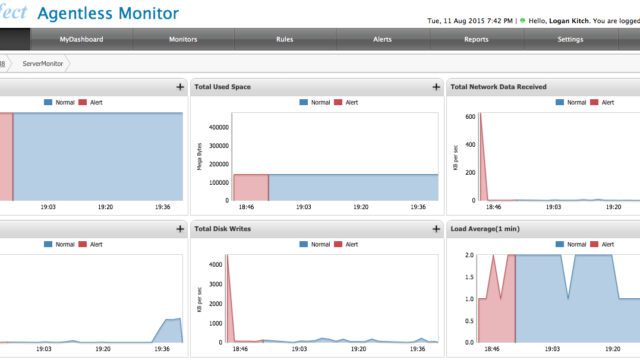The image size is (640, 360).
Task: Click the Total Network Data Received title
Action: 498,87
